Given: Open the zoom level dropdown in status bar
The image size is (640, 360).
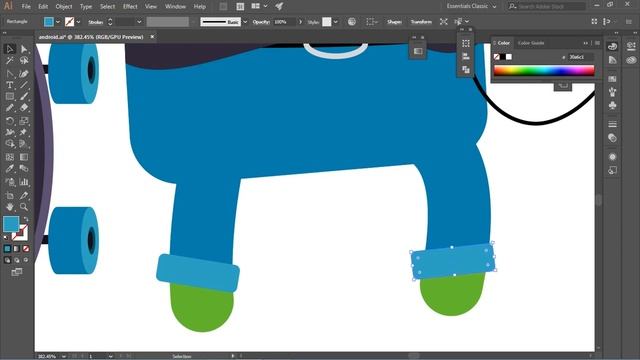Looking at the screenshot, I should 64,356.
